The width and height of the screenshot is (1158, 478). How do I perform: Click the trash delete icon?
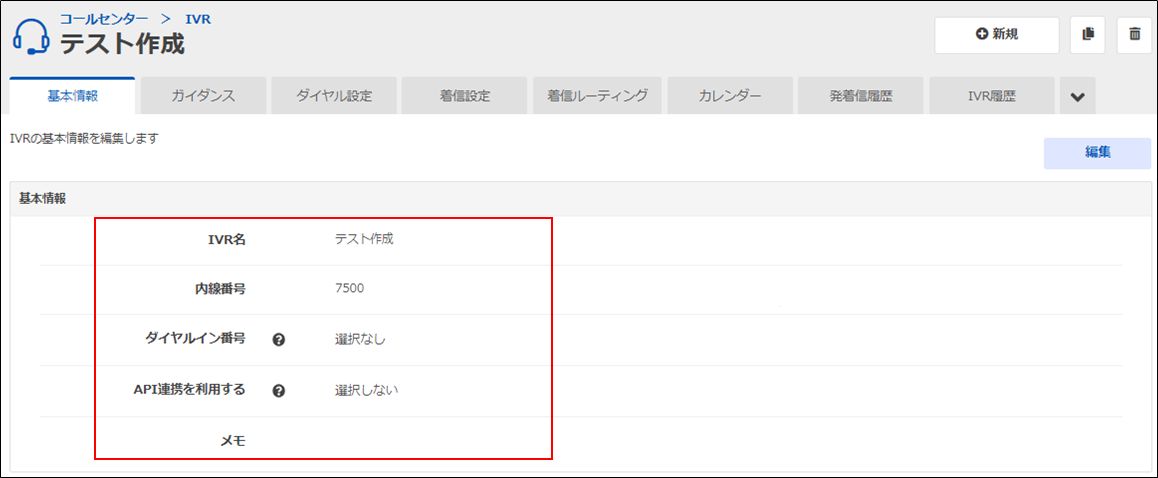click(x=1134, y=35)
